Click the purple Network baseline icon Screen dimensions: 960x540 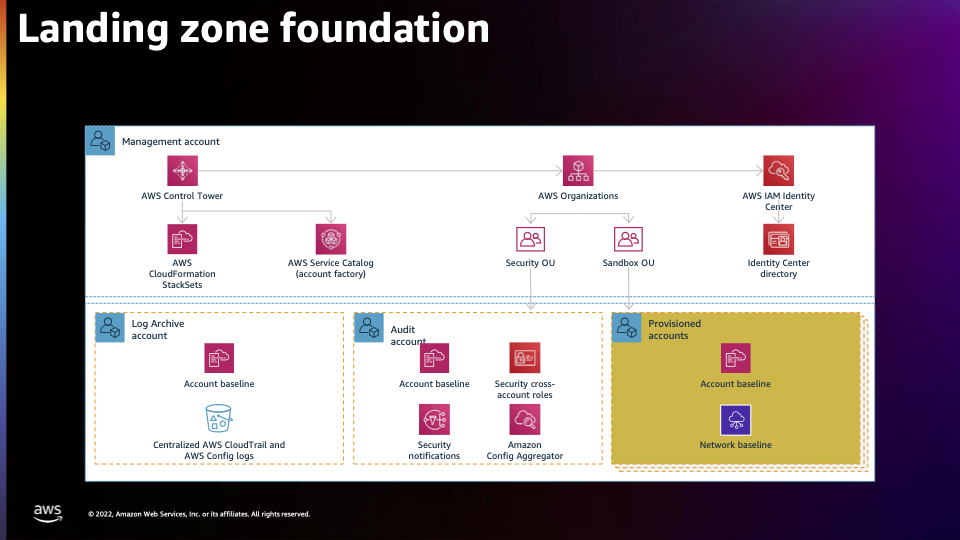(x=735, y=420)
